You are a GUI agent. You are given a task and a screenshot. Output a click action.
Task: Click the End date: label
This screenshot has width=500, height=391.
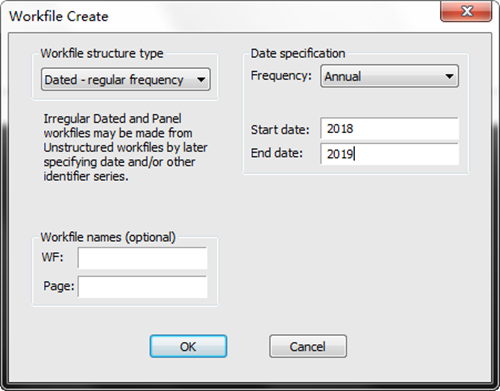pyautogui.click(x=277, y=153)
